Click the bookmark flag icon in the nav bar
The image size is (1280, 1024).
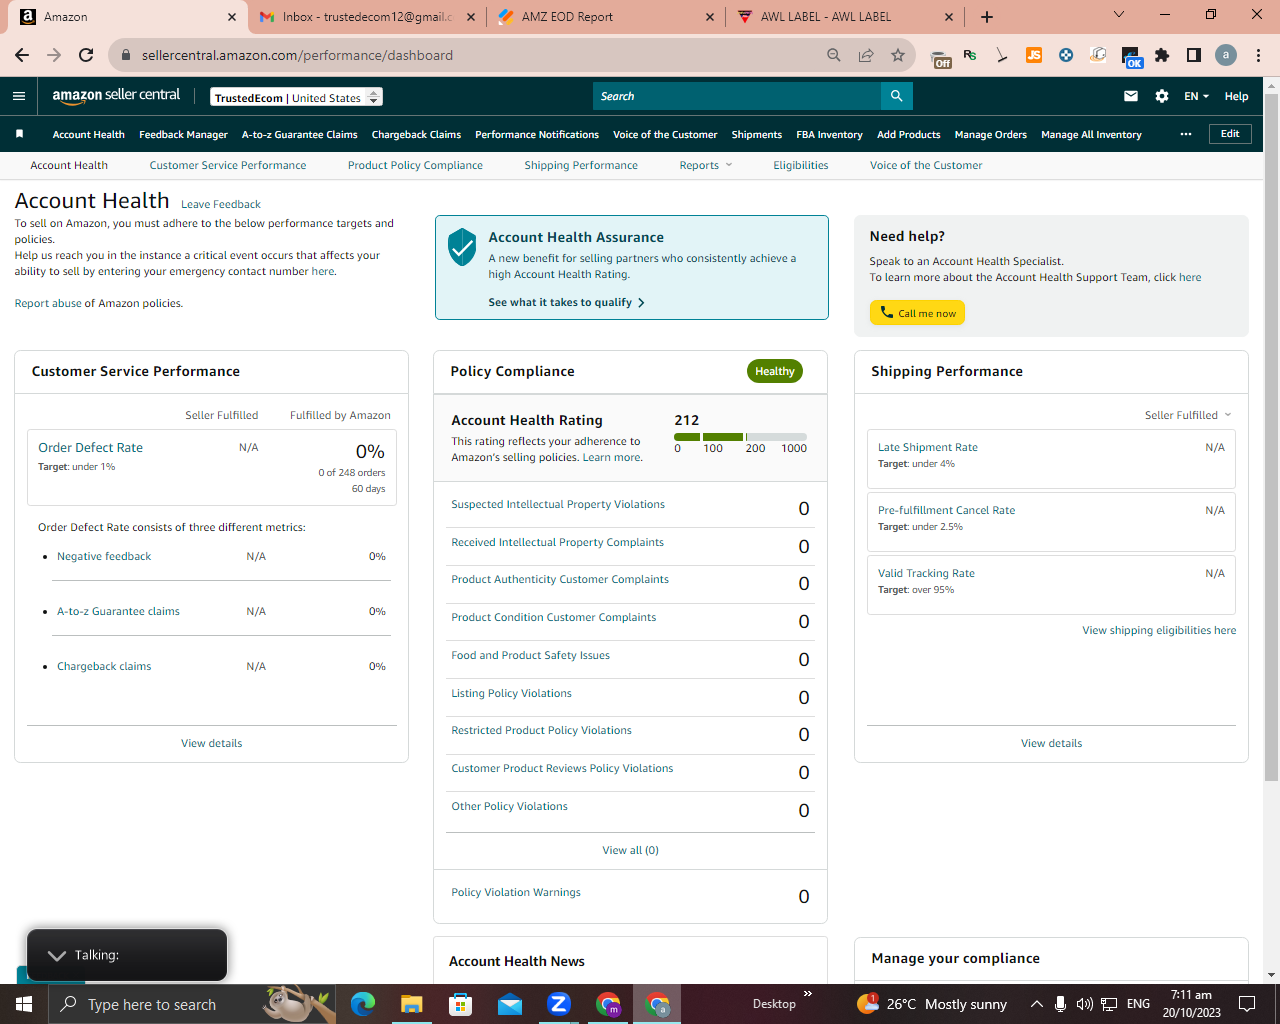[x=19, y=134]
